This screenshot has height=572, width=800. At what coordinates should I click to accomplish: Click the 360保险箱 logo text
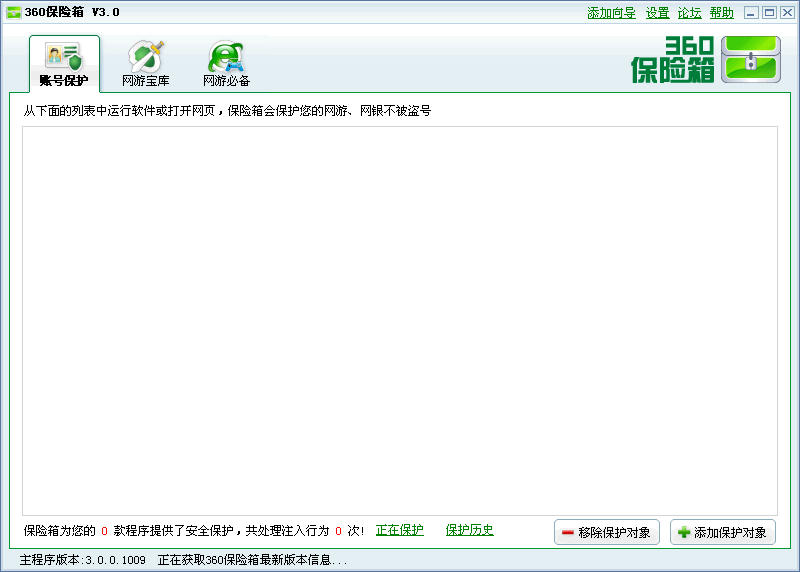tap(672, 60)
